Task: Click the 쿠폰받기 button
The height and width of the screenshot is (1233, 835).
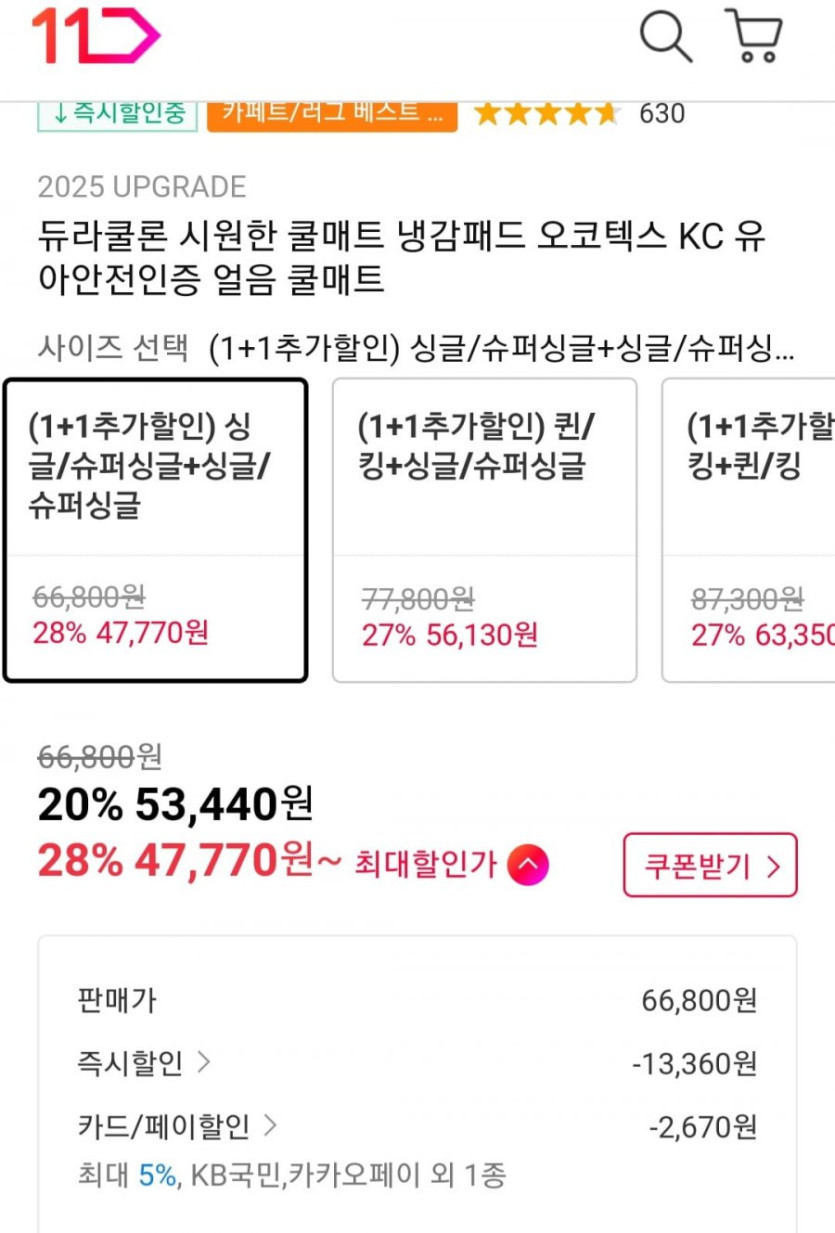Action: click(710, 865)
